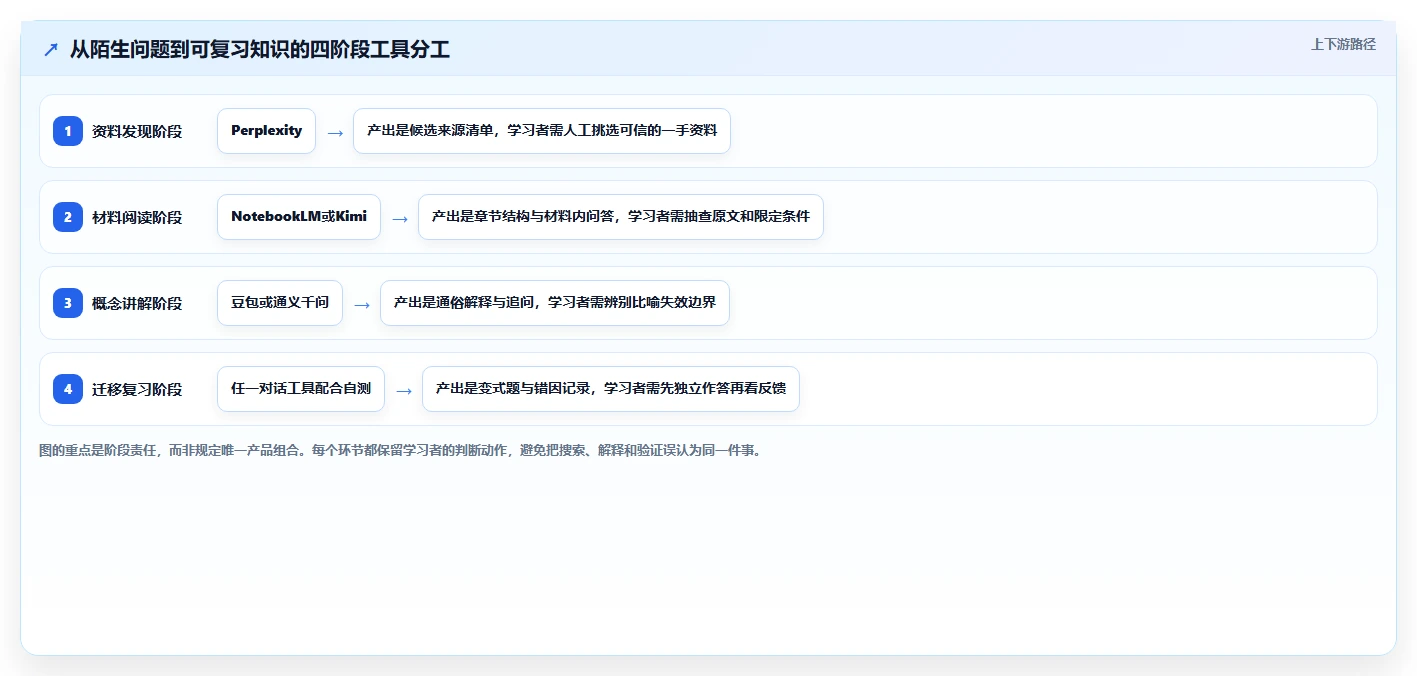Select the Perplexity tool chip
Image resolution: width=1417 pixels, height=676 pixels.
pos(266,131)
